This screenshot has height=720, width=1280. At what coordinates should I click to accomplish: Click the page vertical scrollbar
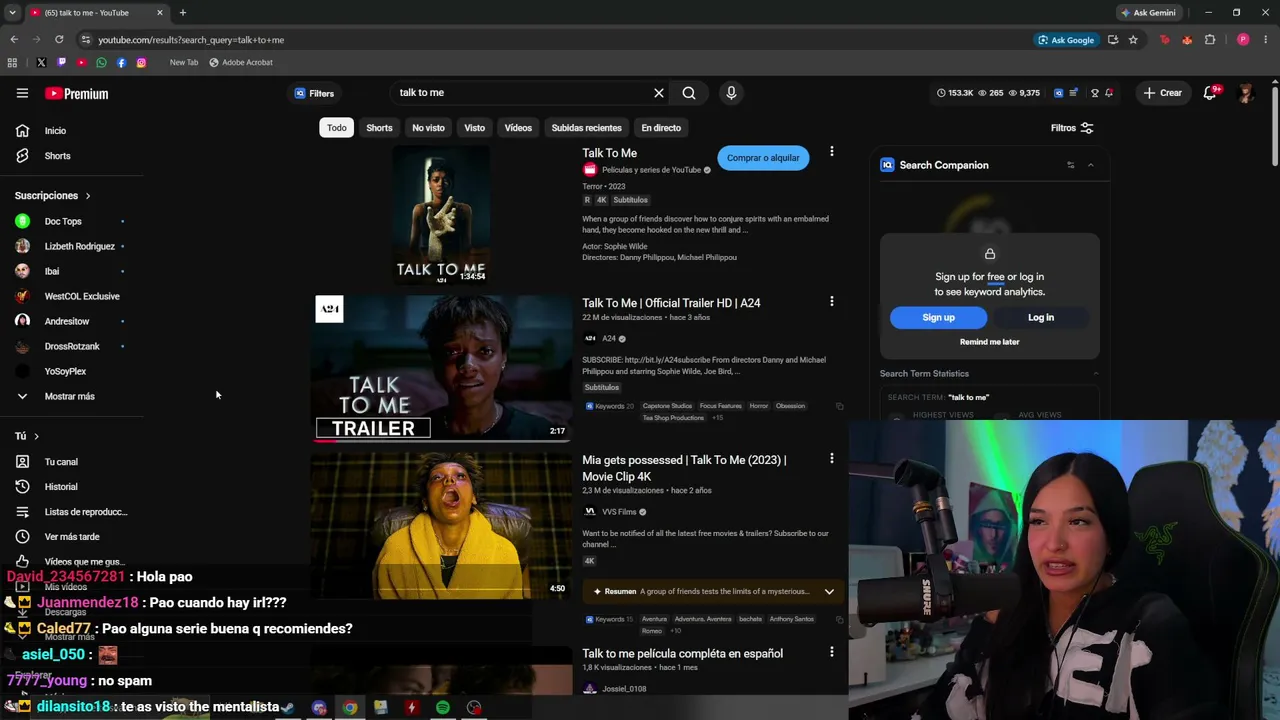[1275, 124]
